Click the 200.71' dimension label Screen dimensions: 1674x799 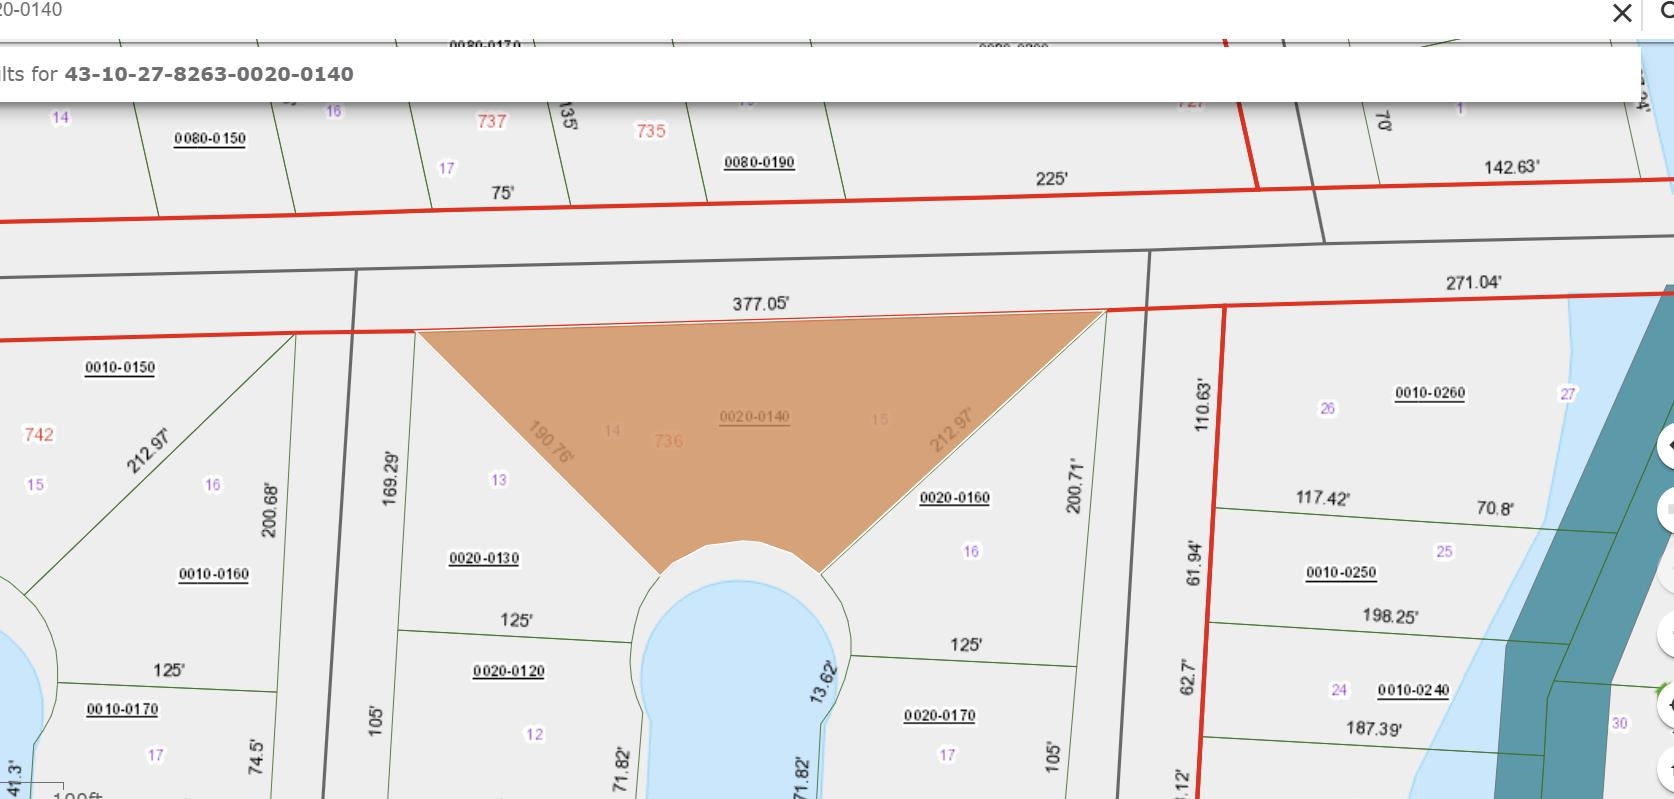pos(1075,486)
